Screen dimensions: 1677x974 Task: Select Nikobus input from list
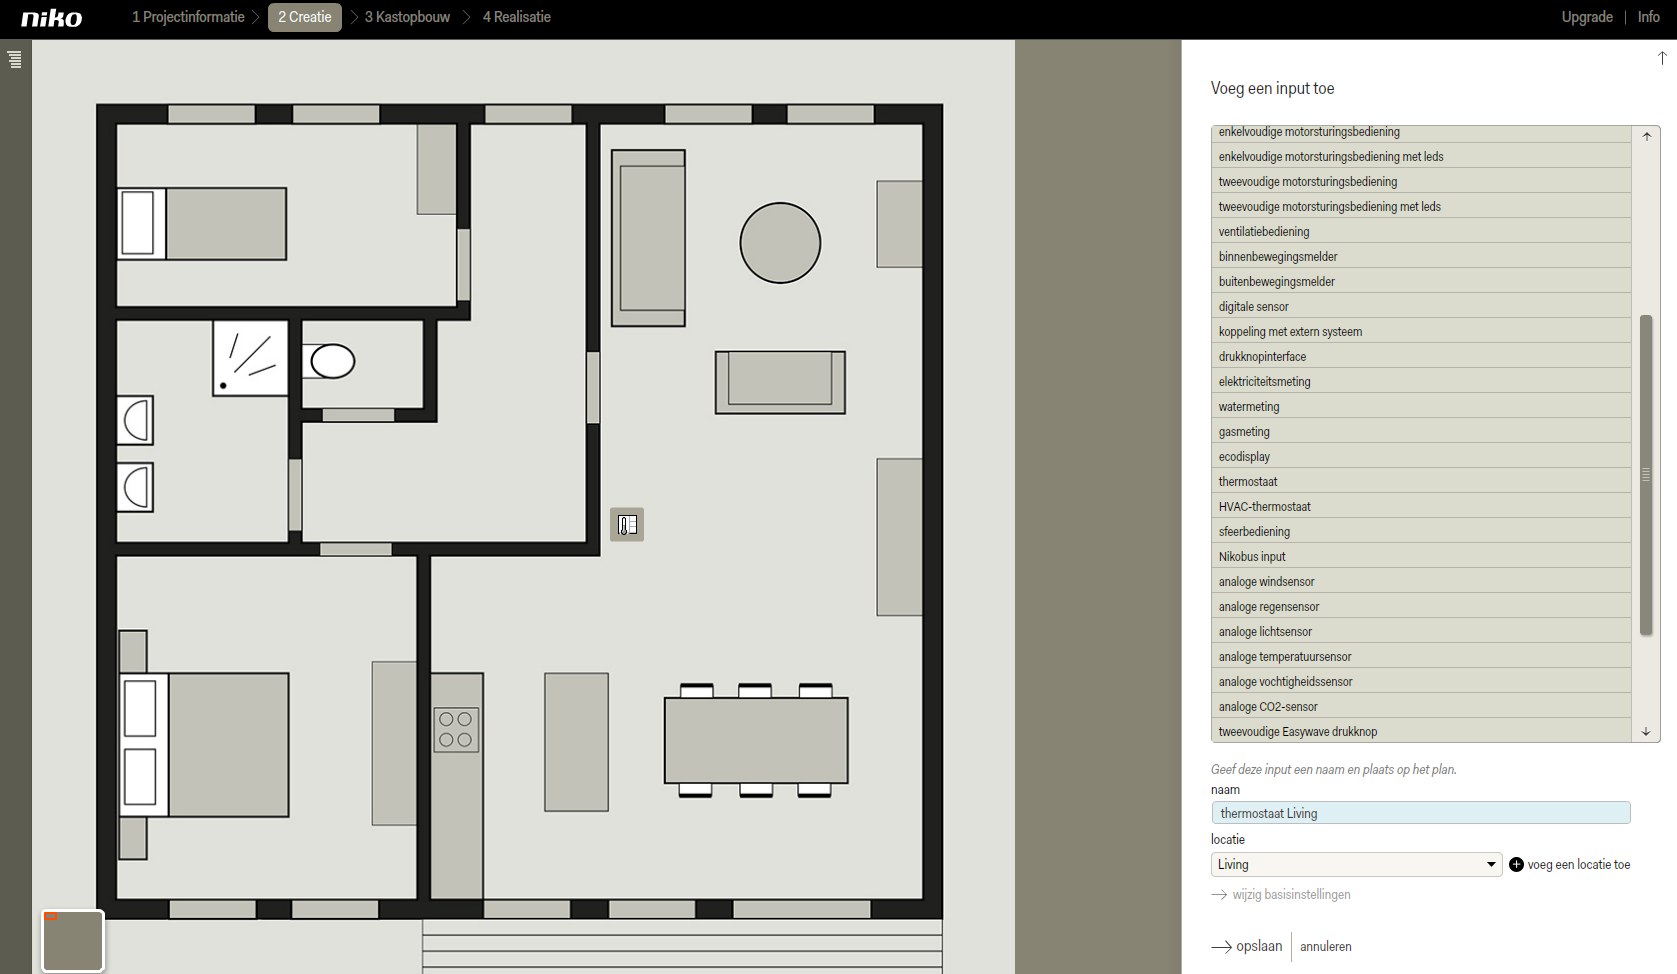click(1421, 557)
